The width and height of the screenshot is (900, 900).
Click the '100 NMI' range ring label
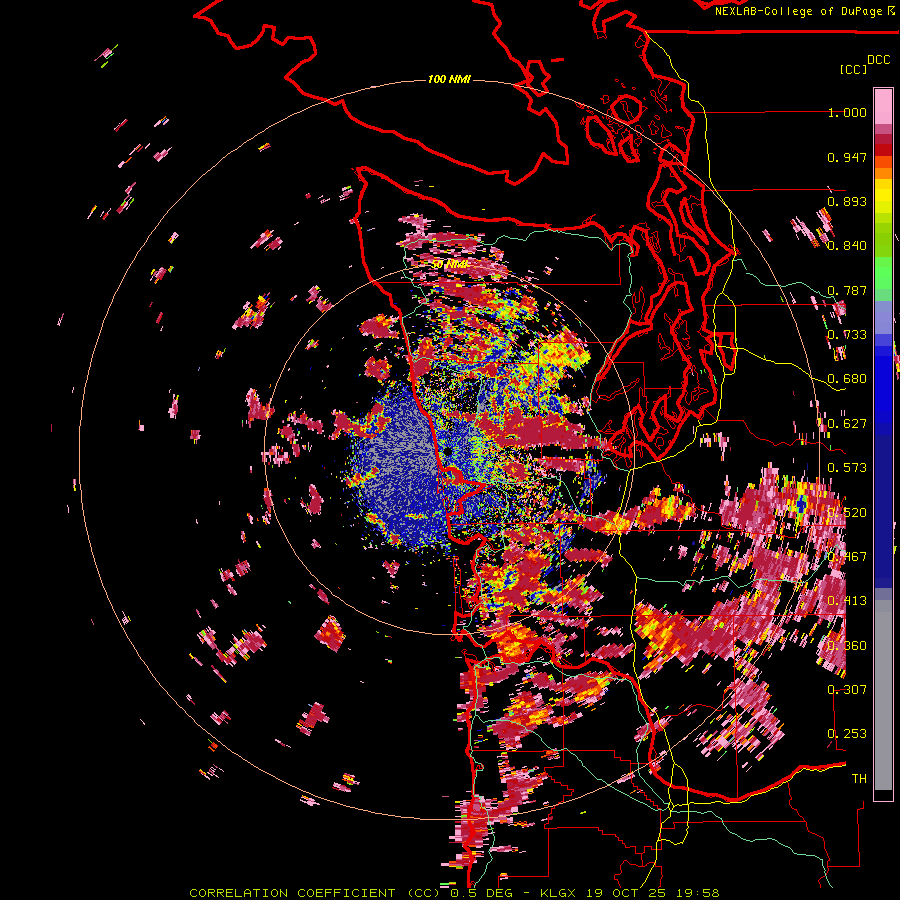click(x=449, y=79)
